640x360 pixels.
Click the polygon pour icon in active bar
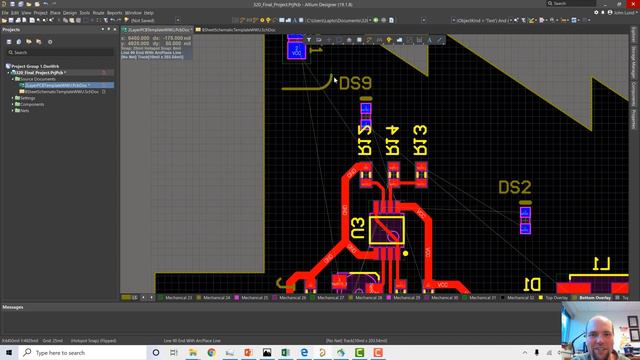(399, 40)
